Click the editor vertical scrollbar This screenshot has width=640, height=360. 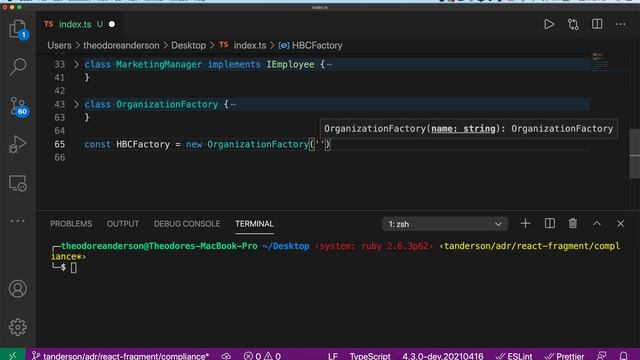click(x=634, y=153)
